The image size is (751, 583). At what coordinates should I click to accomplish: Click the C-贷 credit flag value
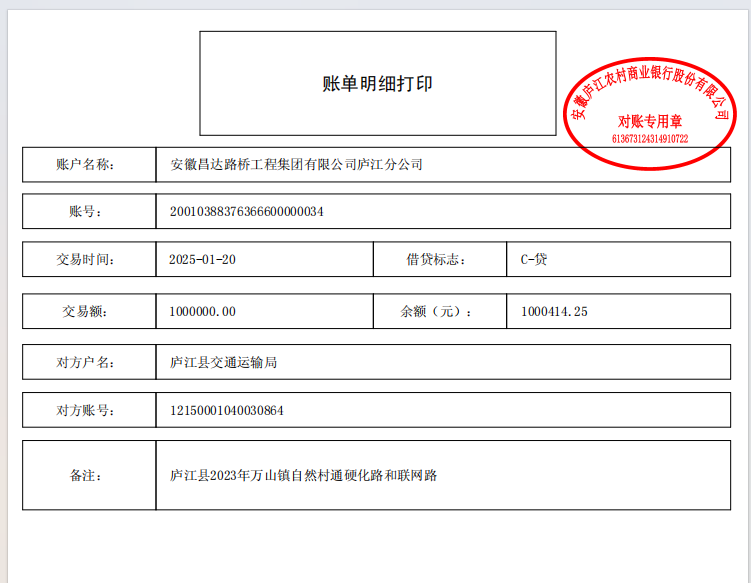(x=534, y=260)
